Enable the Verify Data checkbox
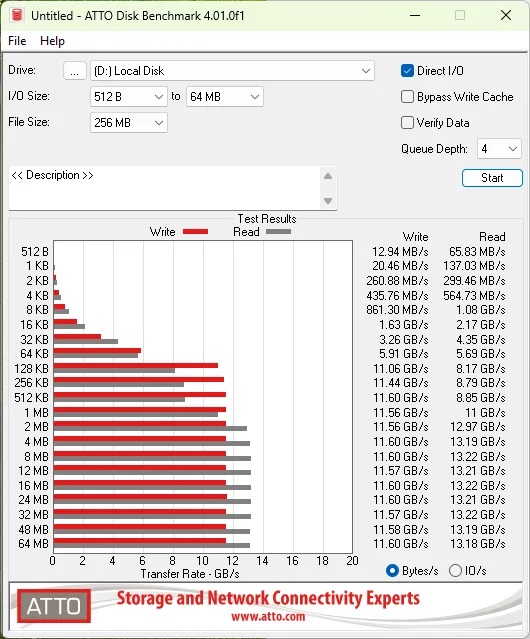This screenshot has width=530, height=639. click(407, 123)
